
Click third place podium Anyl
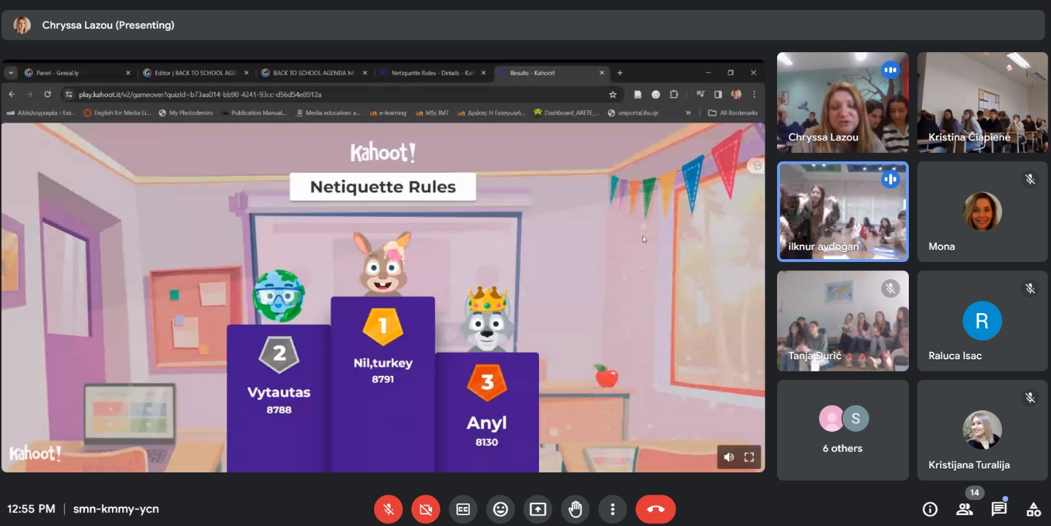tap(487, 412)
